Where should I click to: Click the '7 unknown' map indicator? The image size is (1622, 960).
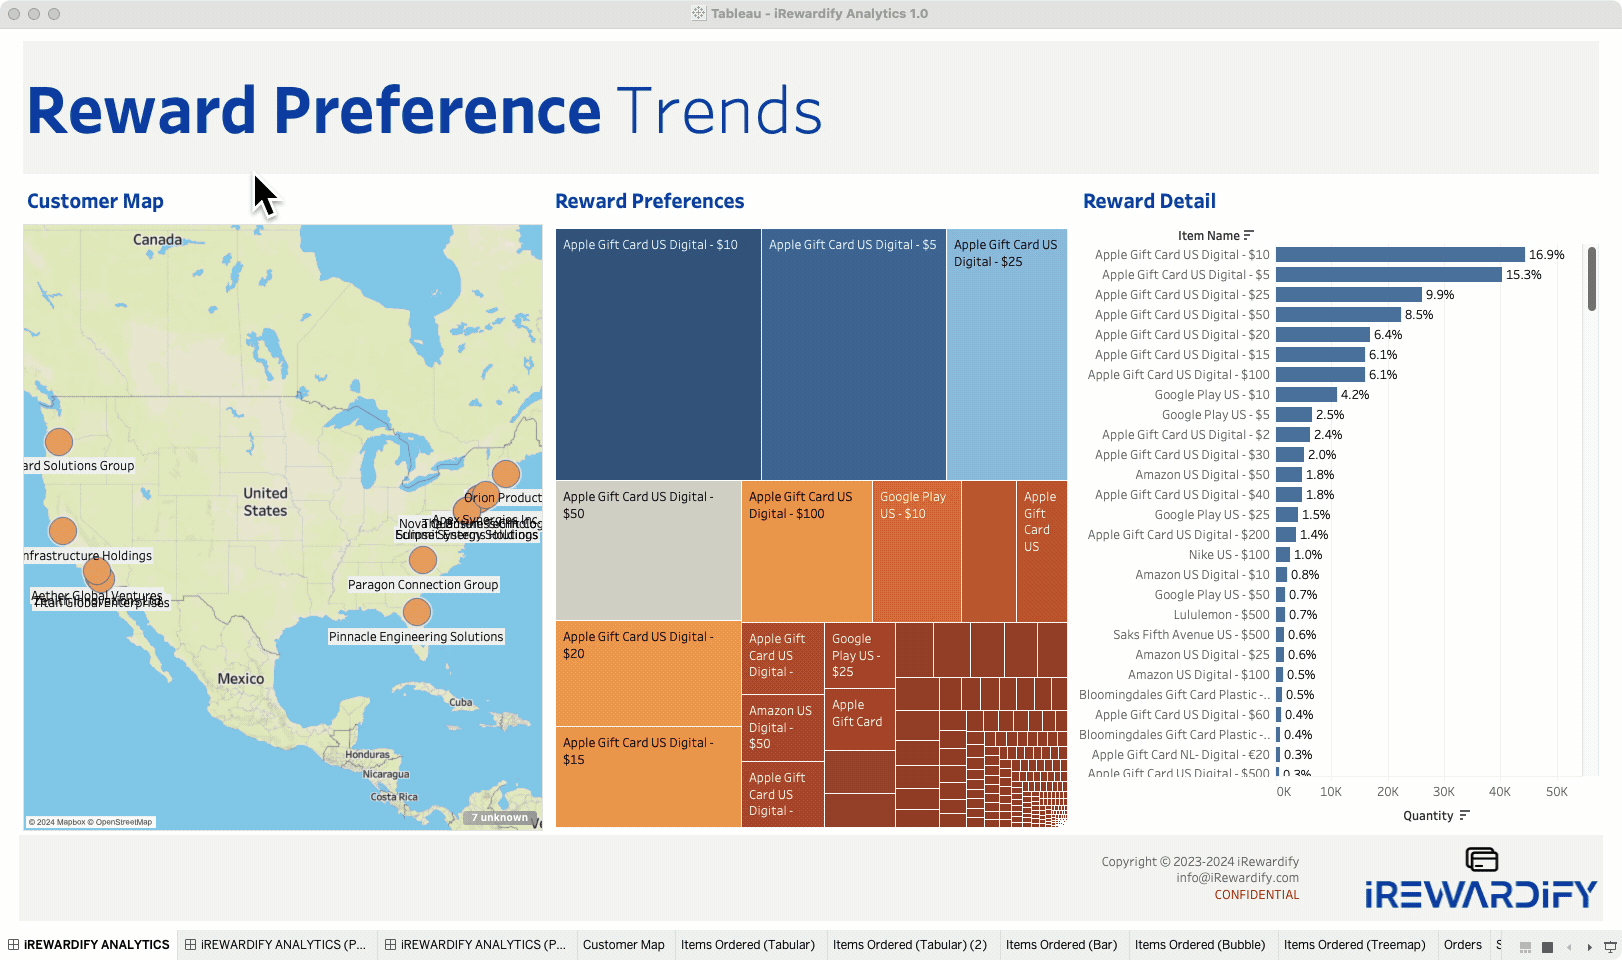500,818
